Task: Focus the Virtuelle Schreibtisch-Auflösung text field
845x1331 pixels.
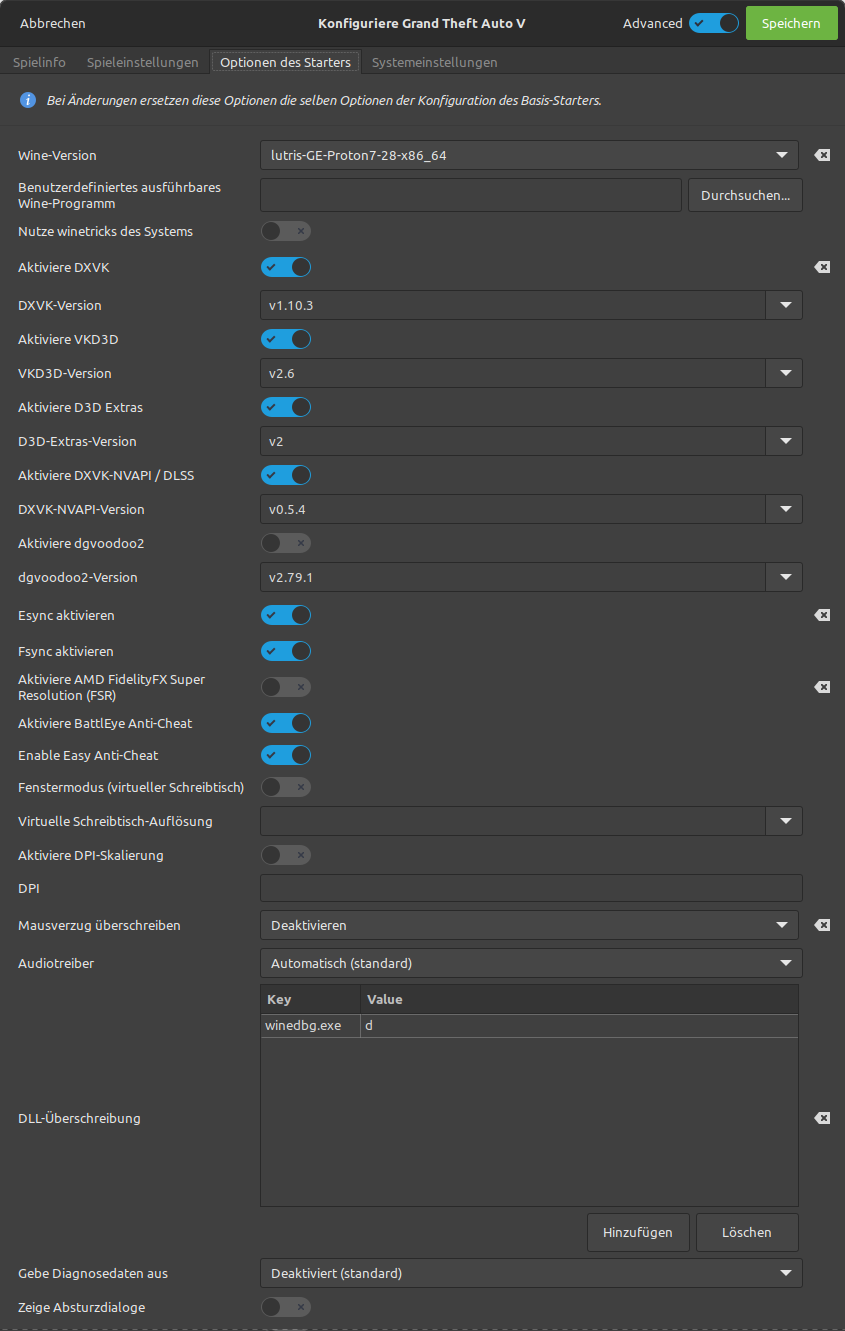Action: (513, 821)
